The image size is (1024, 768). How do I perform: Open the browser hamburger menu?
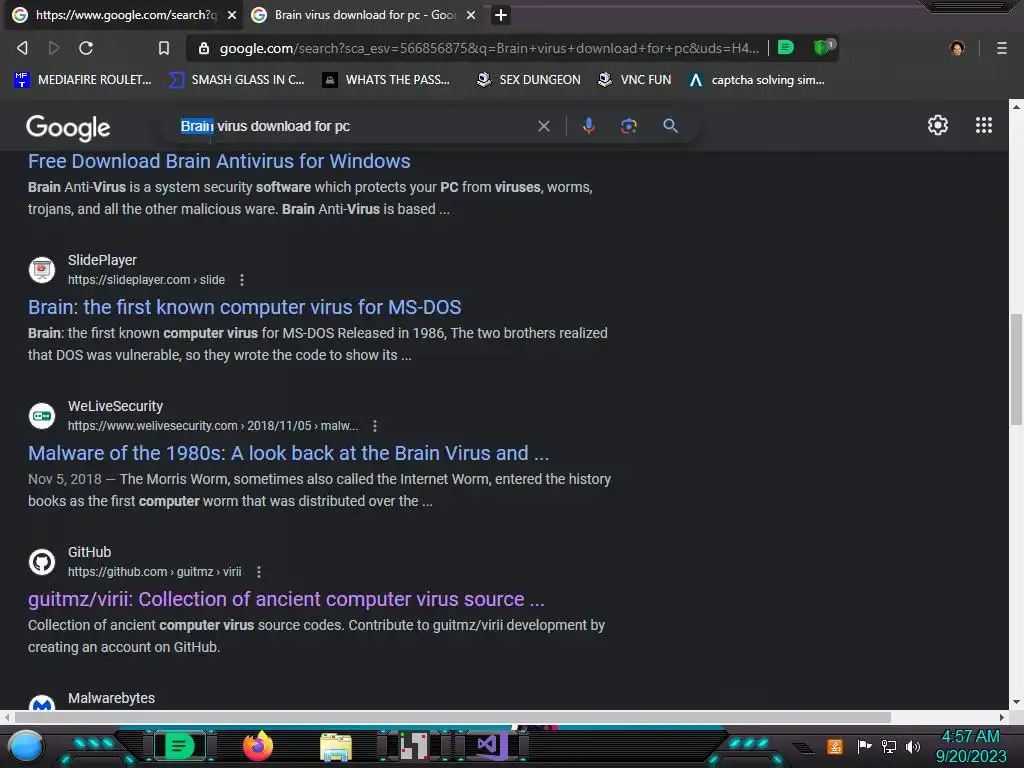[x=1001, y=48]
